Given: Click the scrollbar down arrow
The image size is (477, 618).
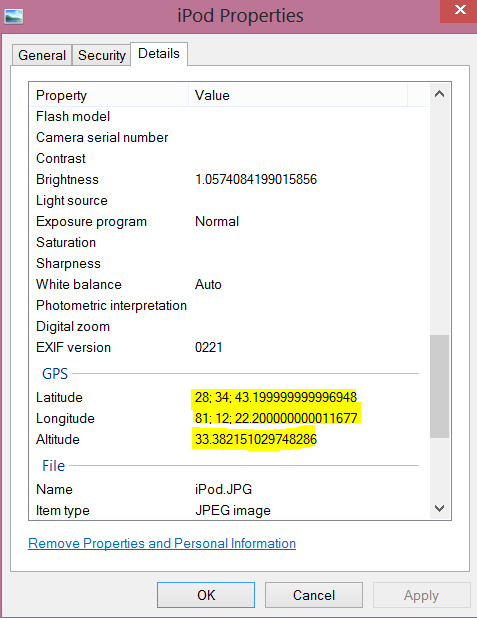Looking at the screenshot, I should pos(440,508).
